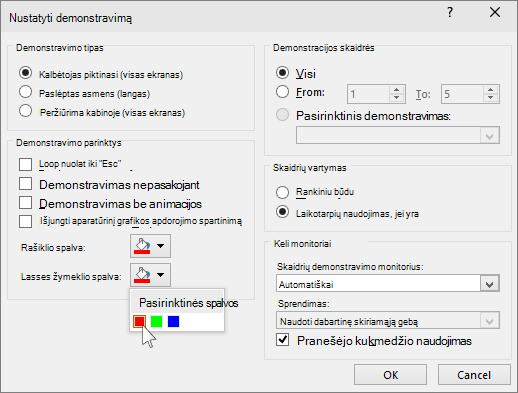This screenshot has height=393, width=518.
Task: Choose Laikotarpių naudojimas, jei yra
Action: [x=282, y=212]
